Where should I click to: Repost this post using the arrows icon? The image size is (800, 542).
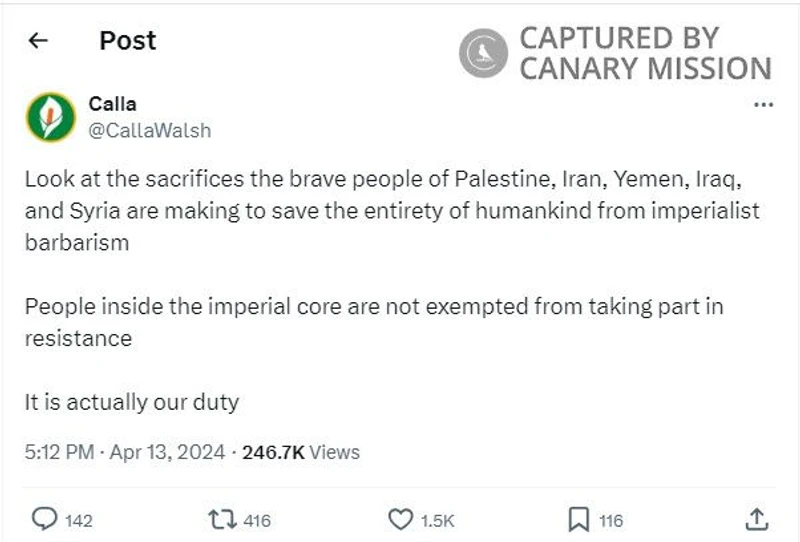point(220,519)
